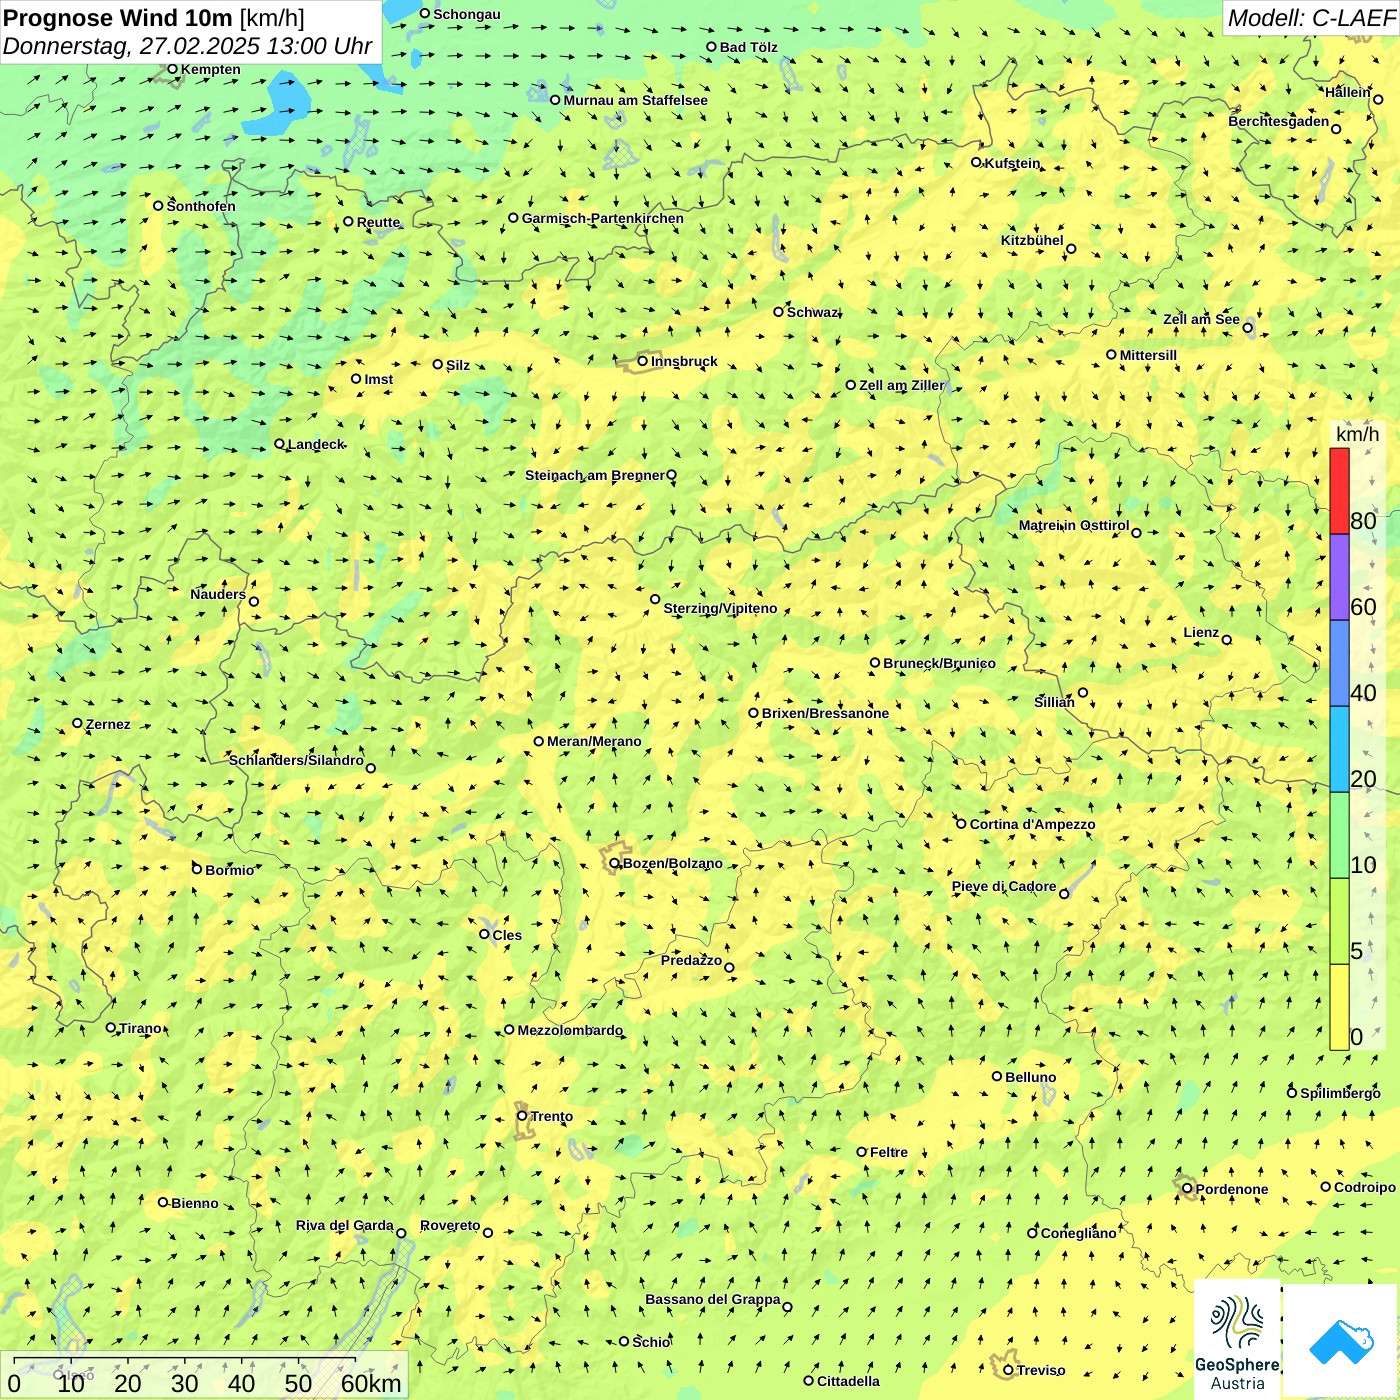Viewport: 1400px width, 1400px height.
Task: Click the Kufstein location marker
Action: [977, 162]
